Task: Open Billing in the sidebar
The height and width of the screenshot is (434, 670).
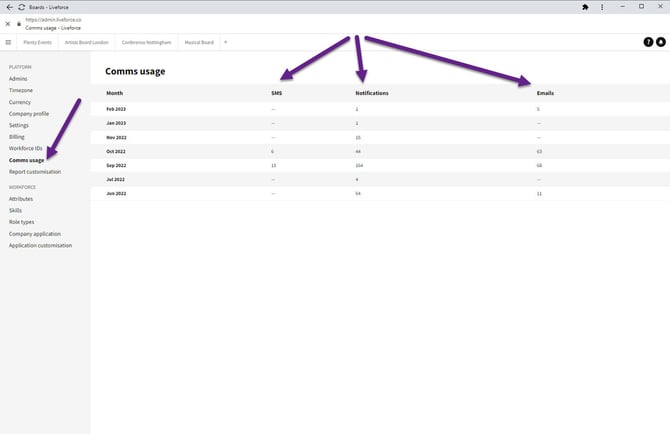Action: click(x=17, y=137)
